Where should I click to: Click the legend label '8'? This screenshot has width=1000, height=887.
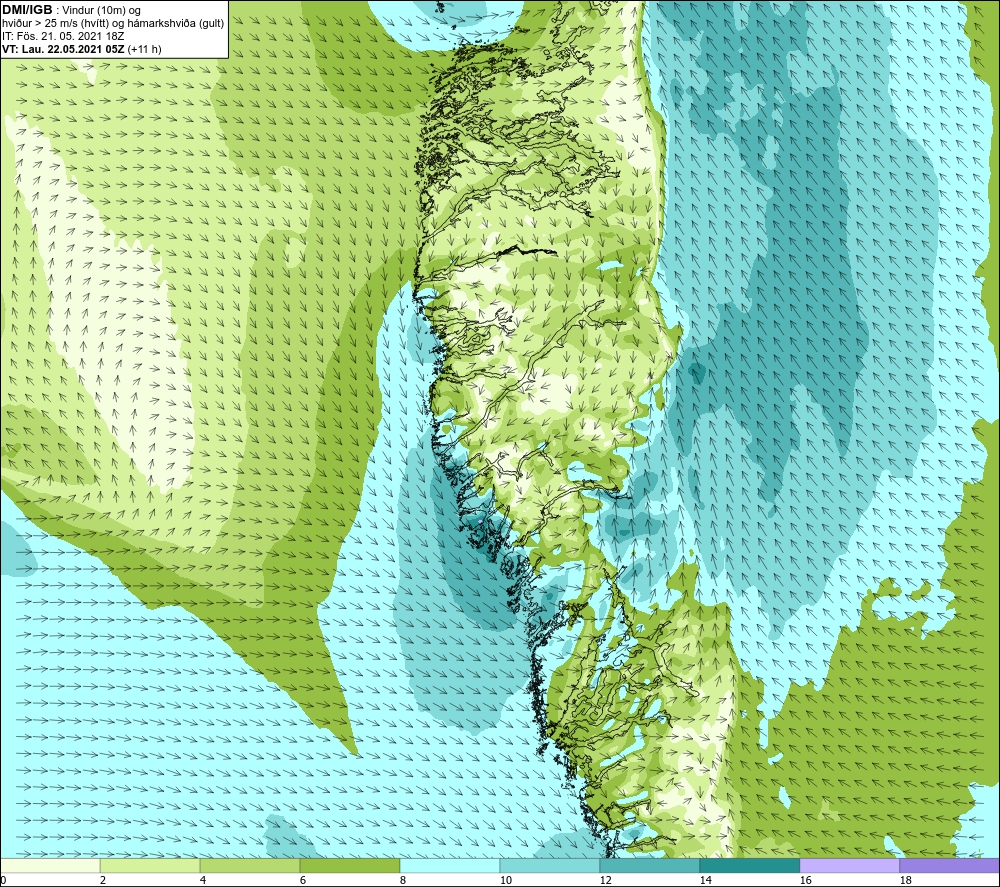coord(402,881)
